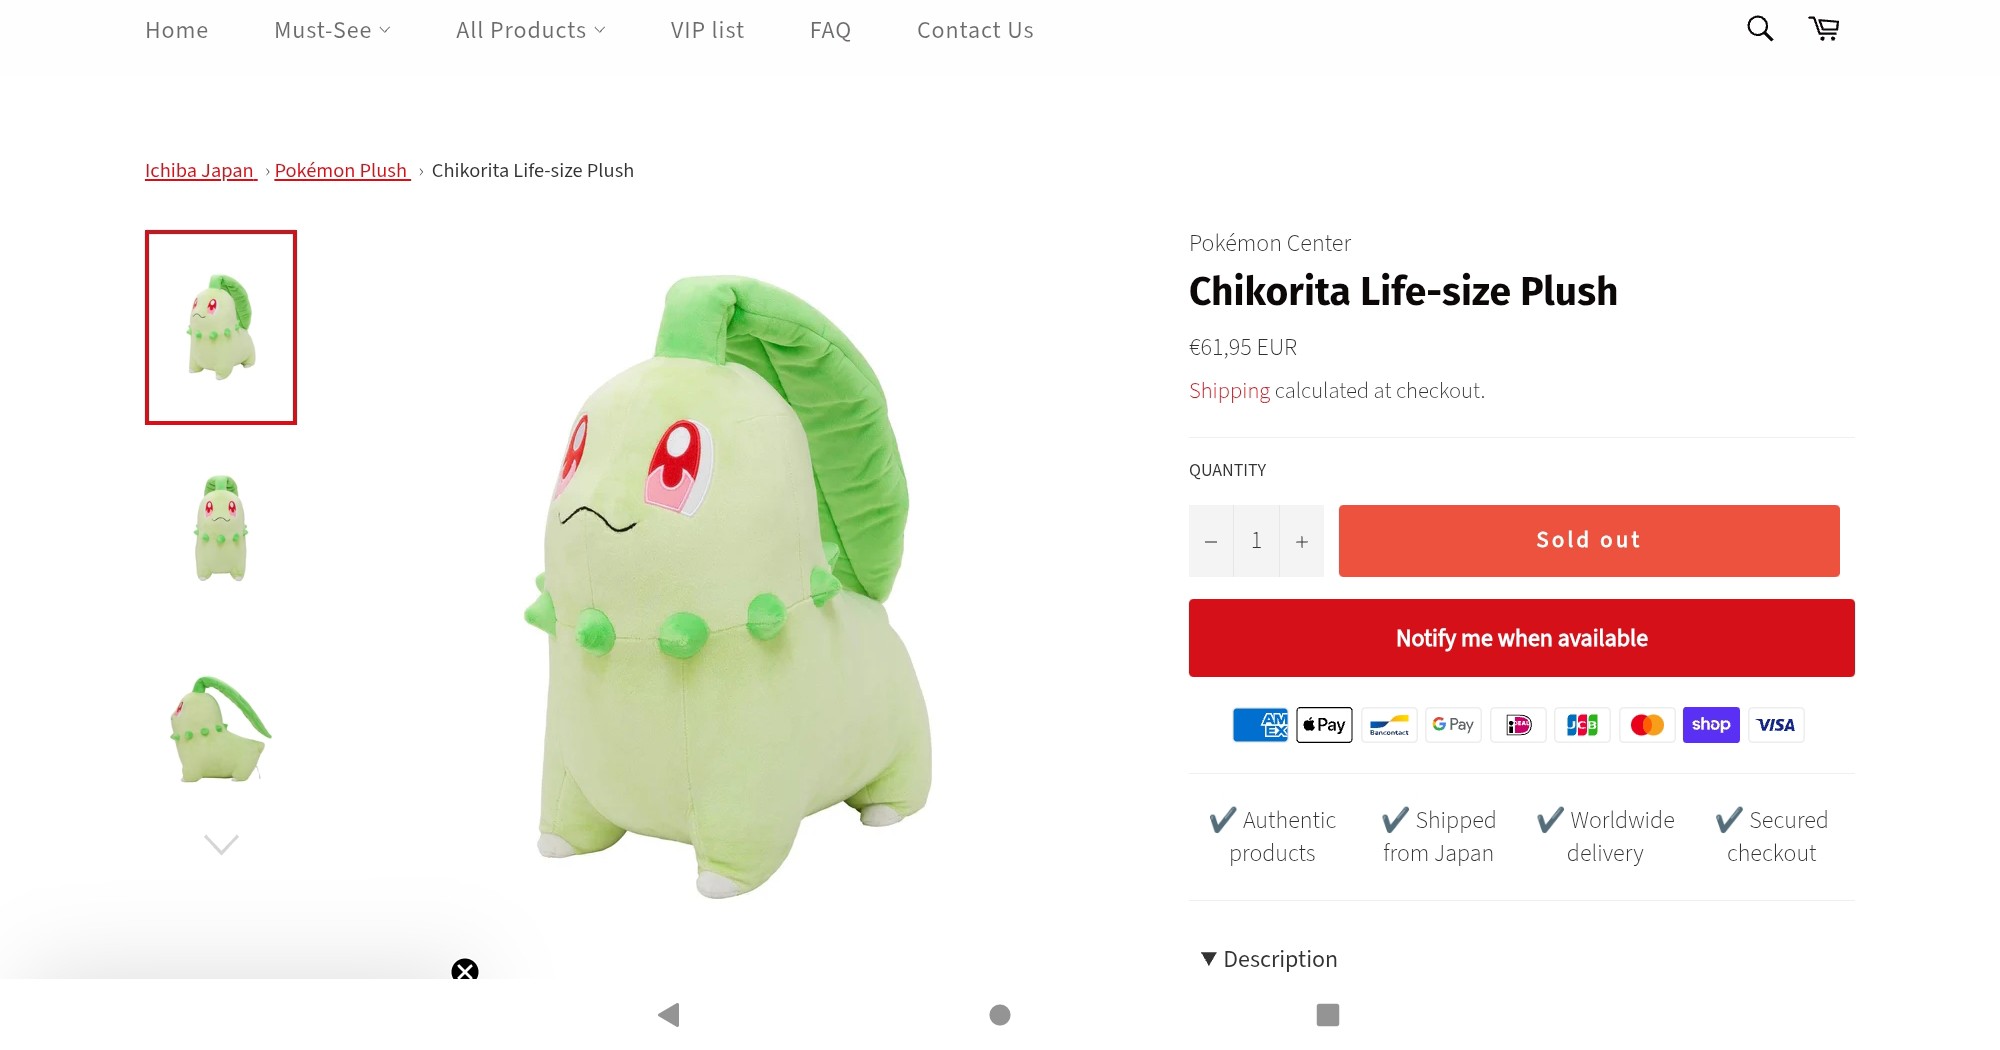Expand the Must-See dropdown menu
Viewport: 2000px width, 1050px height.
[332, 30]
